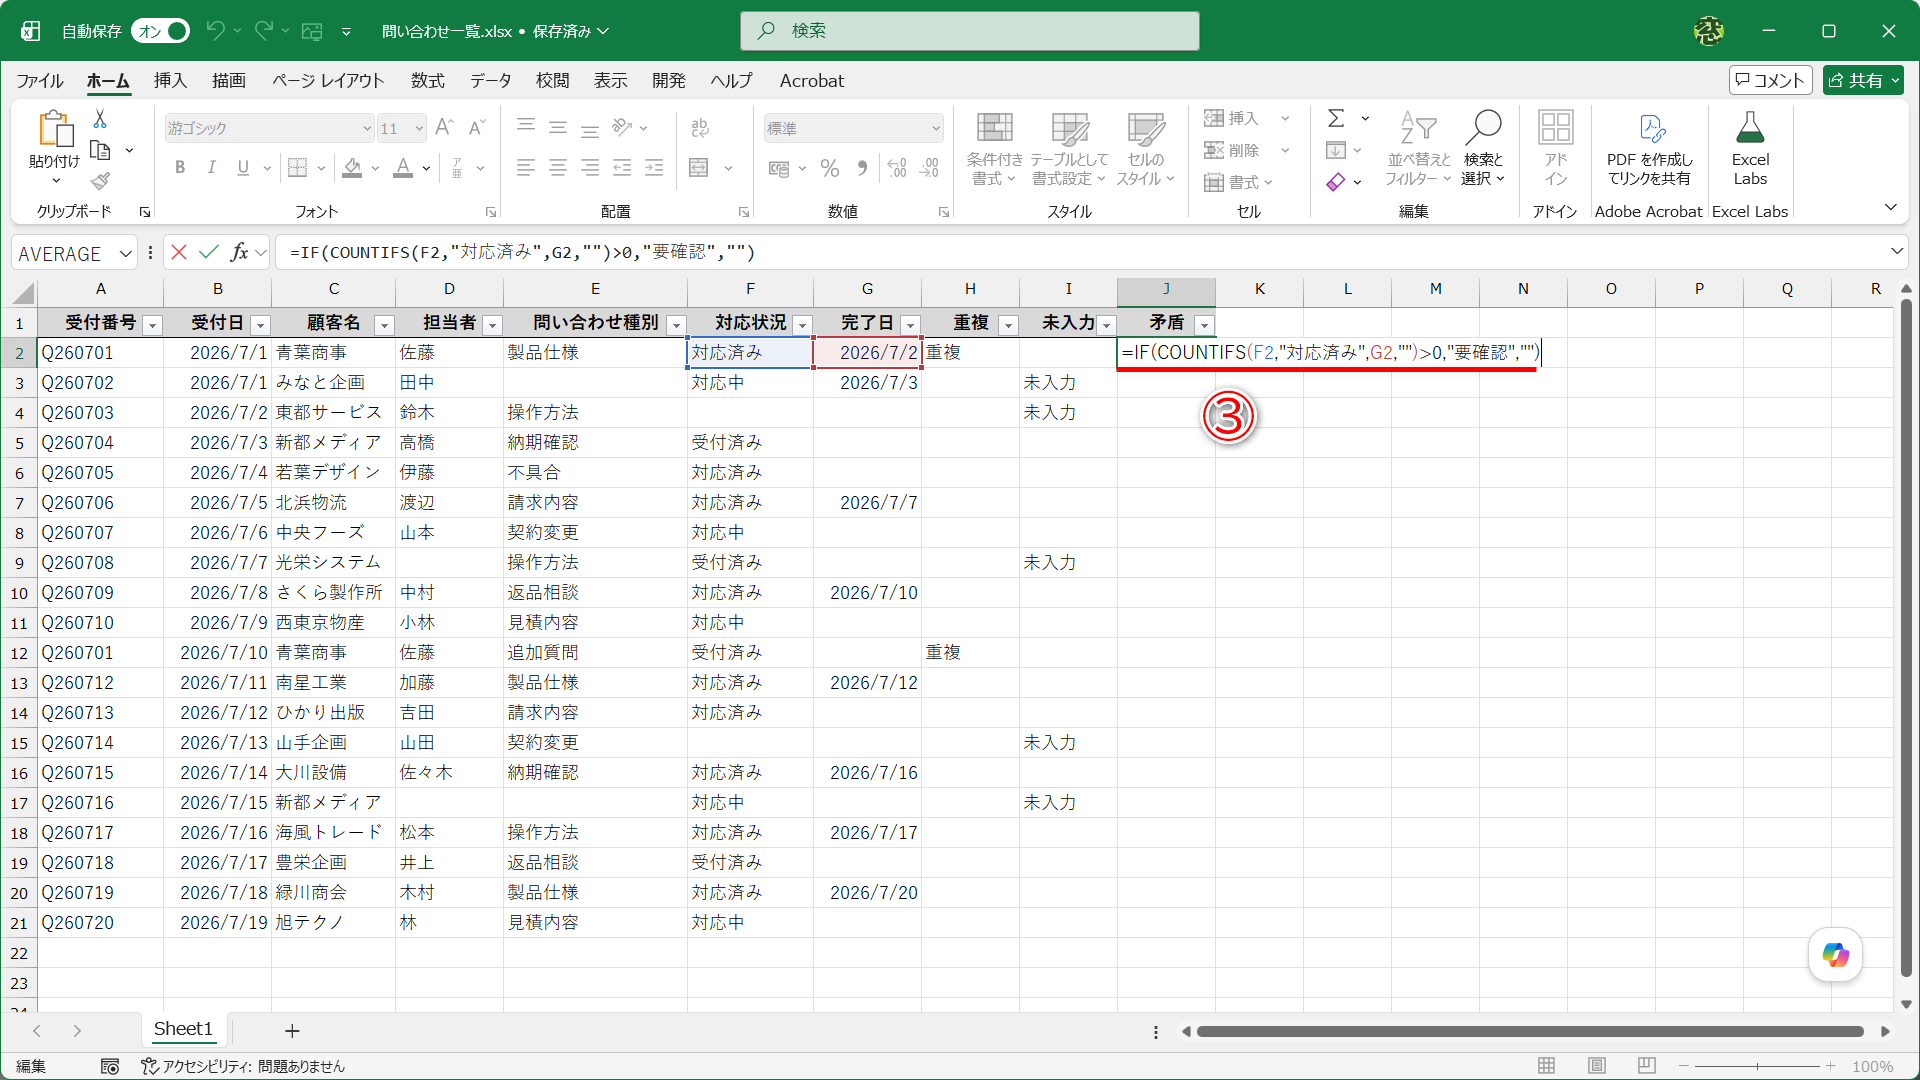This screenshot has height=1080, width=1920.
Task: Cancel formula entry with the X icon
Action: pos(179,252)
